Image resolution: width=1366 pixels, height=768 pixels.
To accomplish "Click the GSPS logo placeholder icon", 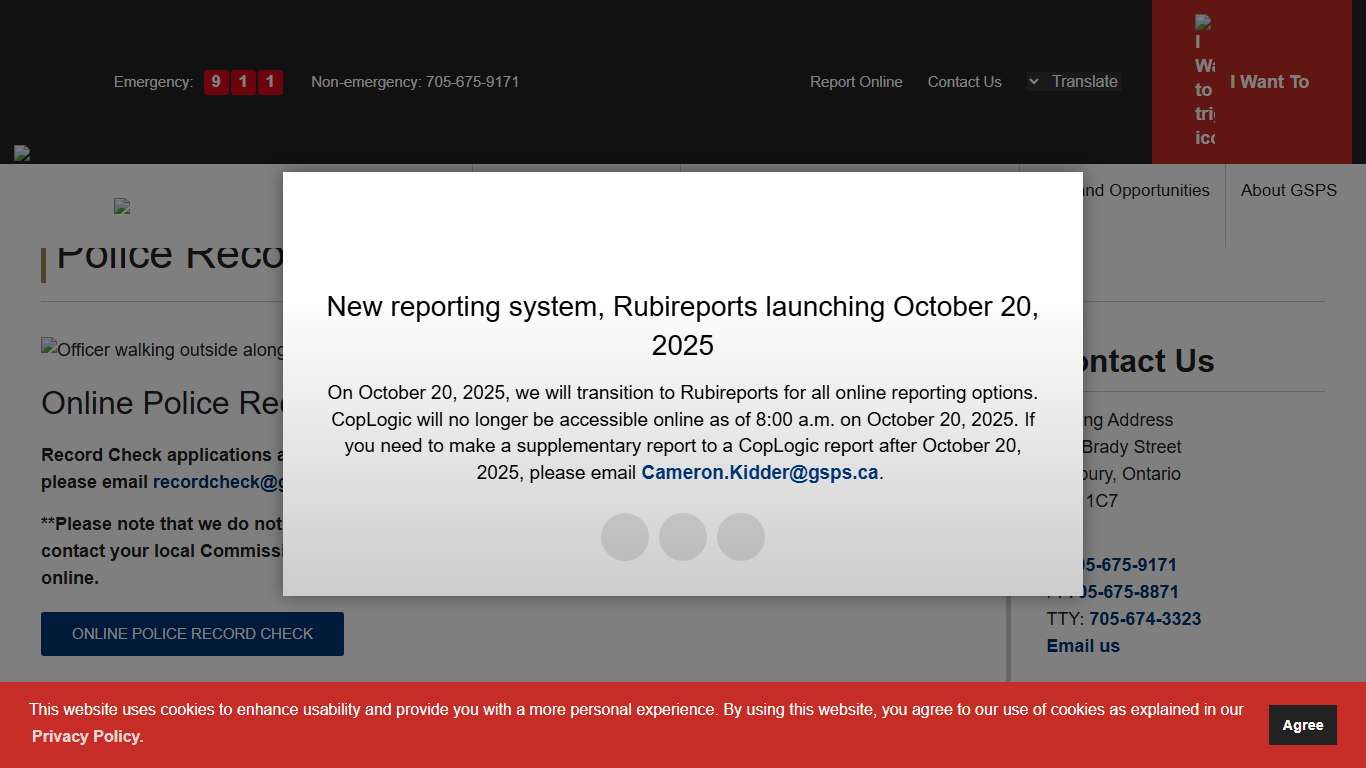I will tap(122, 206).
